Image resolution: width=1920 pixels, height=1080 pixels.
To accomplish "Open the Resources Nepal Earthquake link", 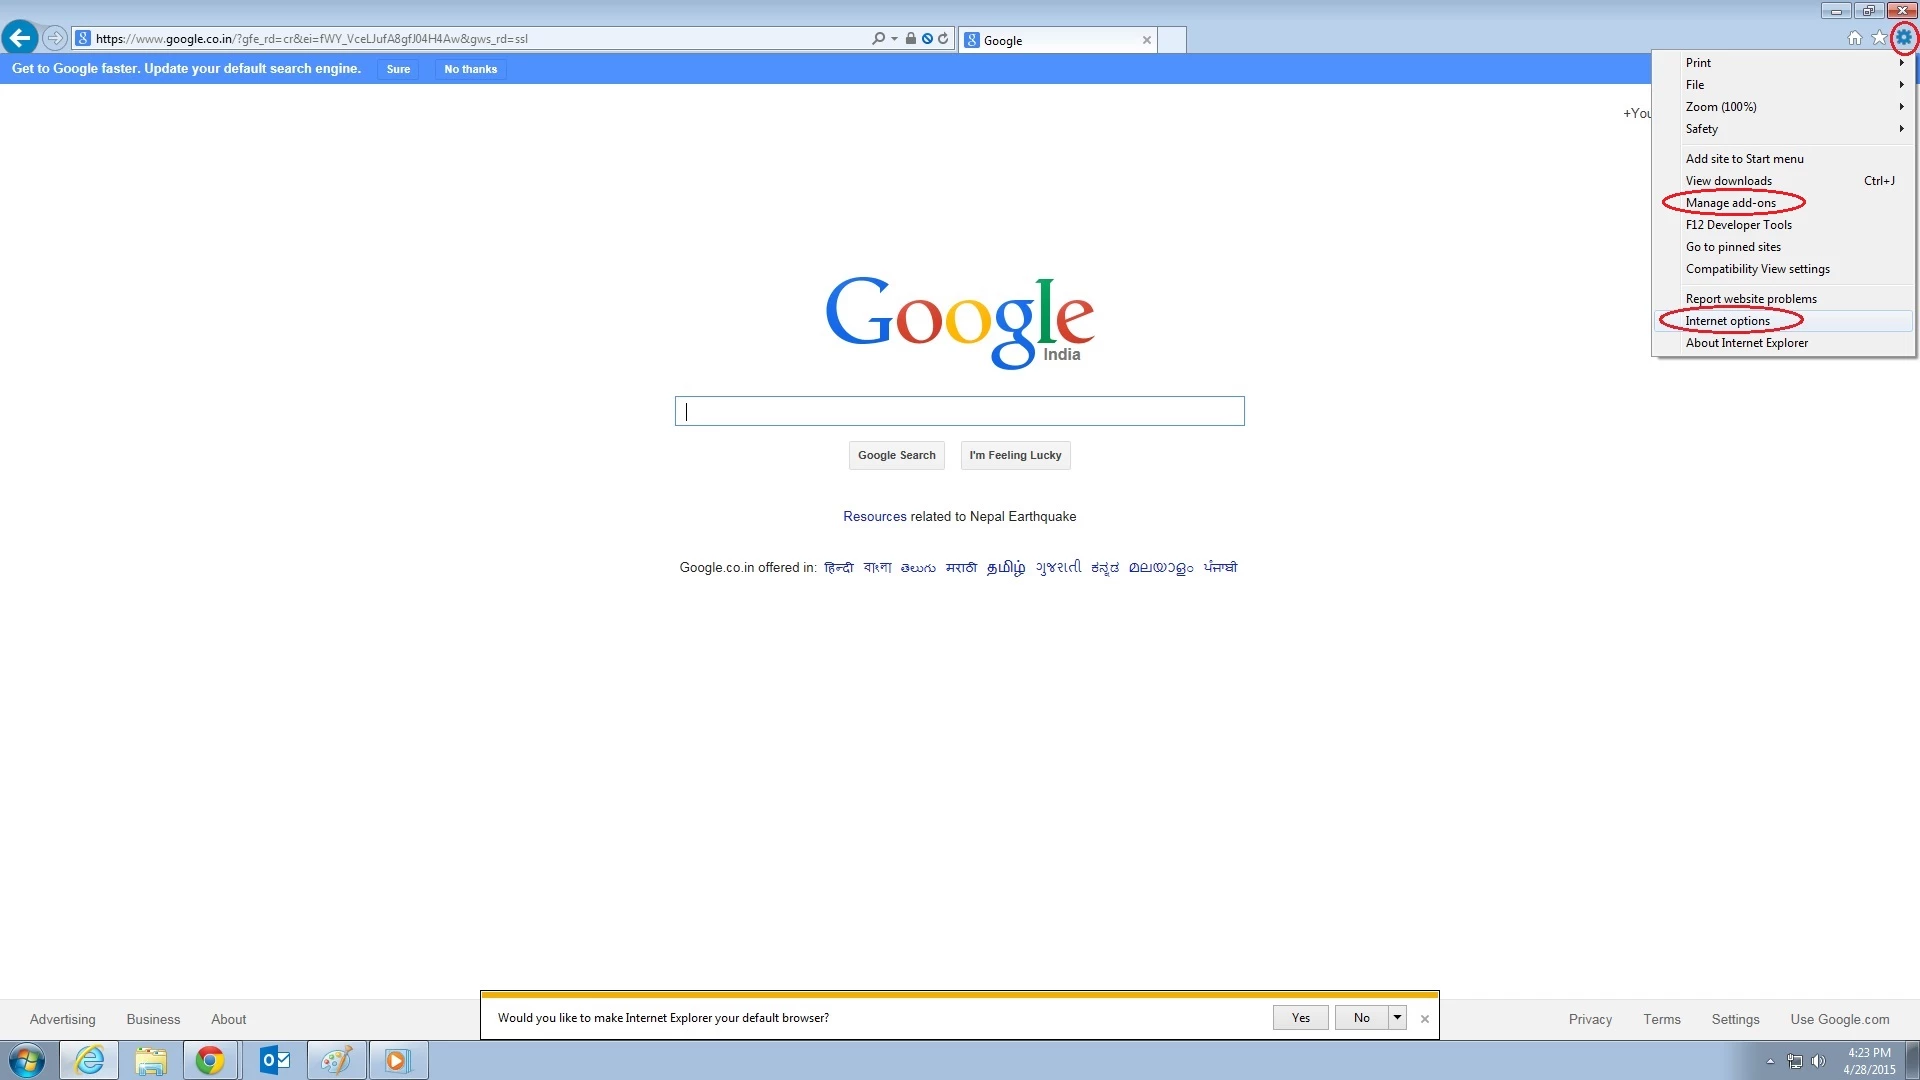I will point(874,517).
